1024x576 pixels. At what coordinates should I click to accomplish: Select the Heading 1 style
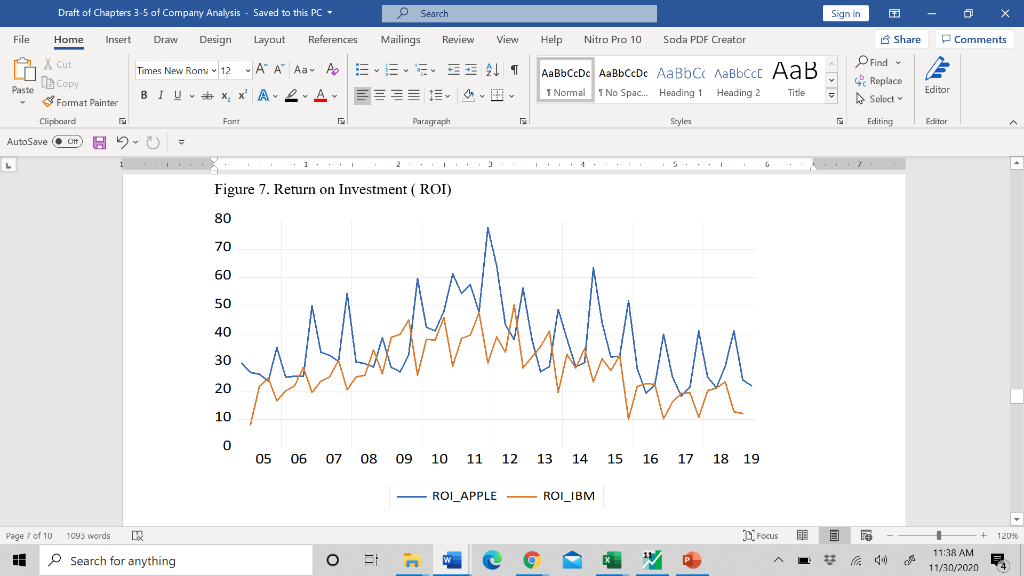[681, 80]
